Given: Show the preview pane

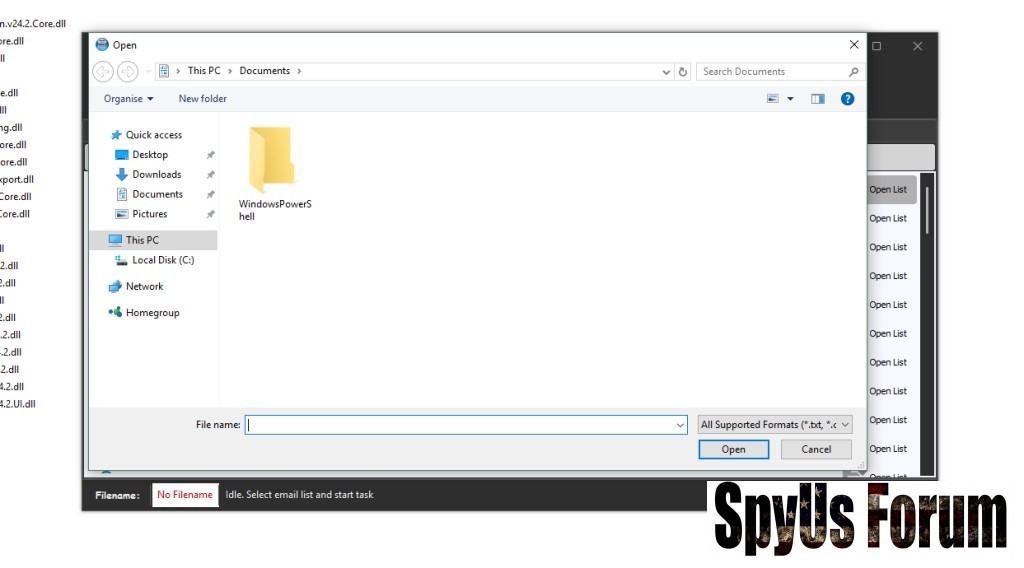Looking at the screenshot, I should pyautogui.click(x=818, y=99).
